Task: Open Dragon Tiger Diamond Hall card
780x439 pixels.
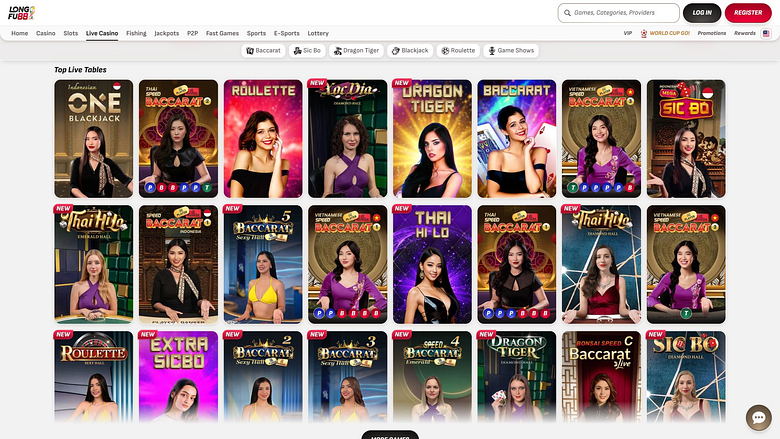Action: (517, 377)
